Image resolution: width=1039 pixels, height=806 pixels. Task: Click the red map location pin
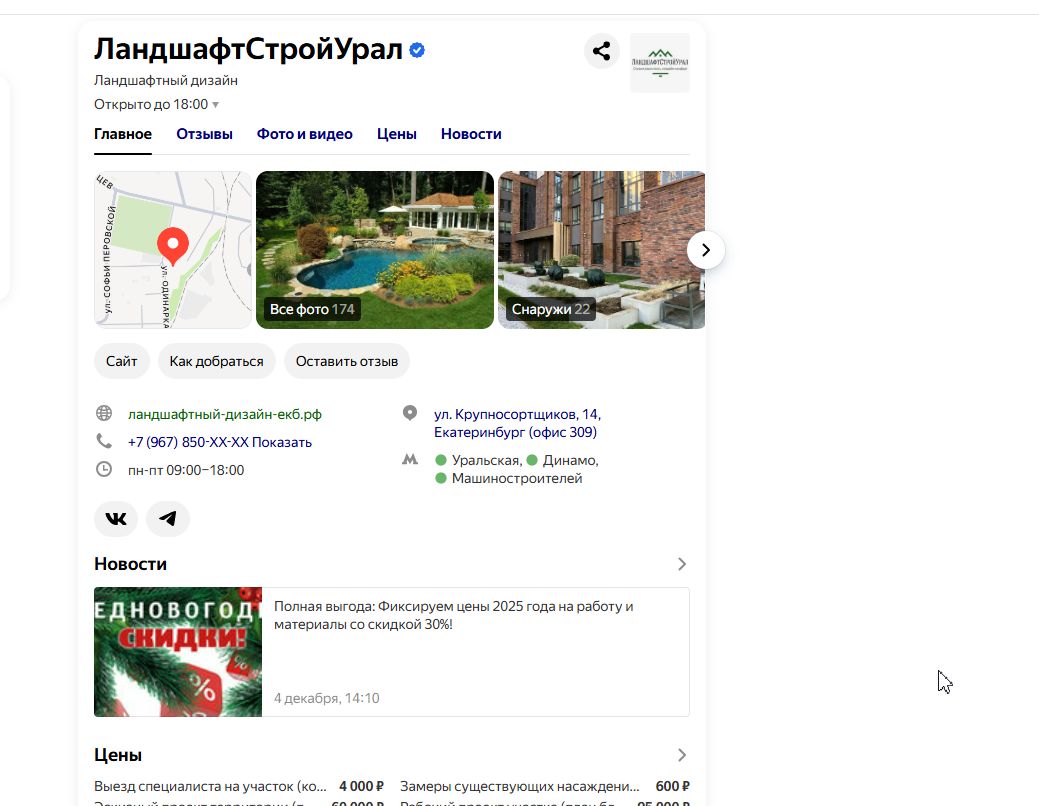pos(173,245)
